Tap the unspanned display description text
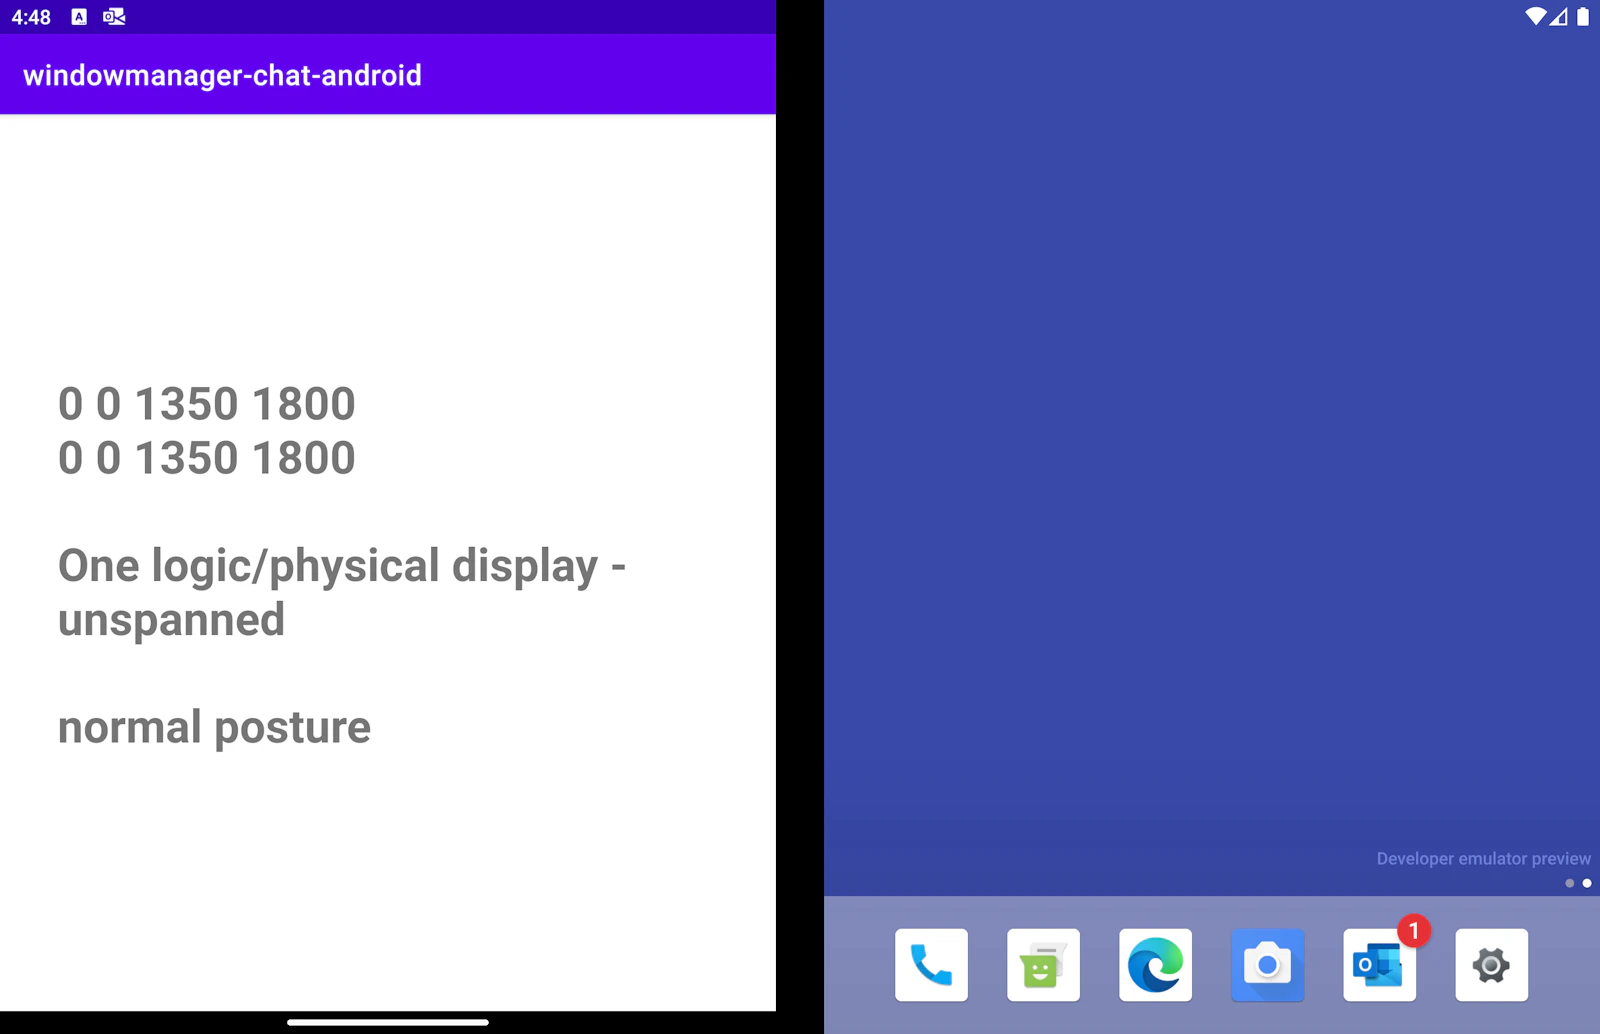This screenshot has width=1600, height=1034. [x=342, y=592]
